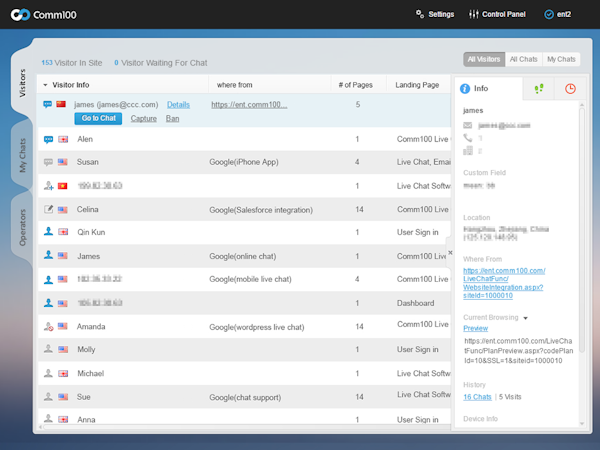
Task: Click Google(wordpress live chat) for Amanda
Action: click(x=256, y=327)
